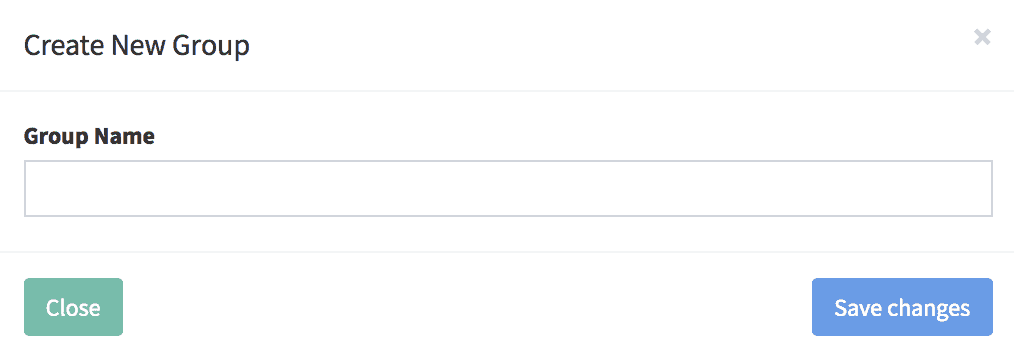Click the blue Save changes button
The height and width of the screenshot is (362, 1014).
[902, 307]
